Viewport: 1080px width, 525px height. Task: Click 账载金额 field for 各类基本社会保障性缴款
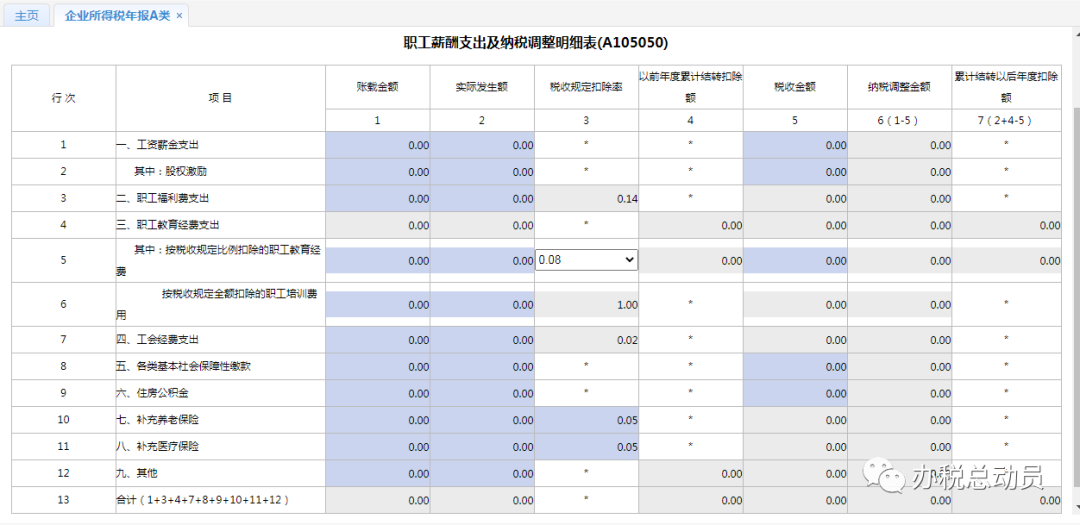click(377, 367)
